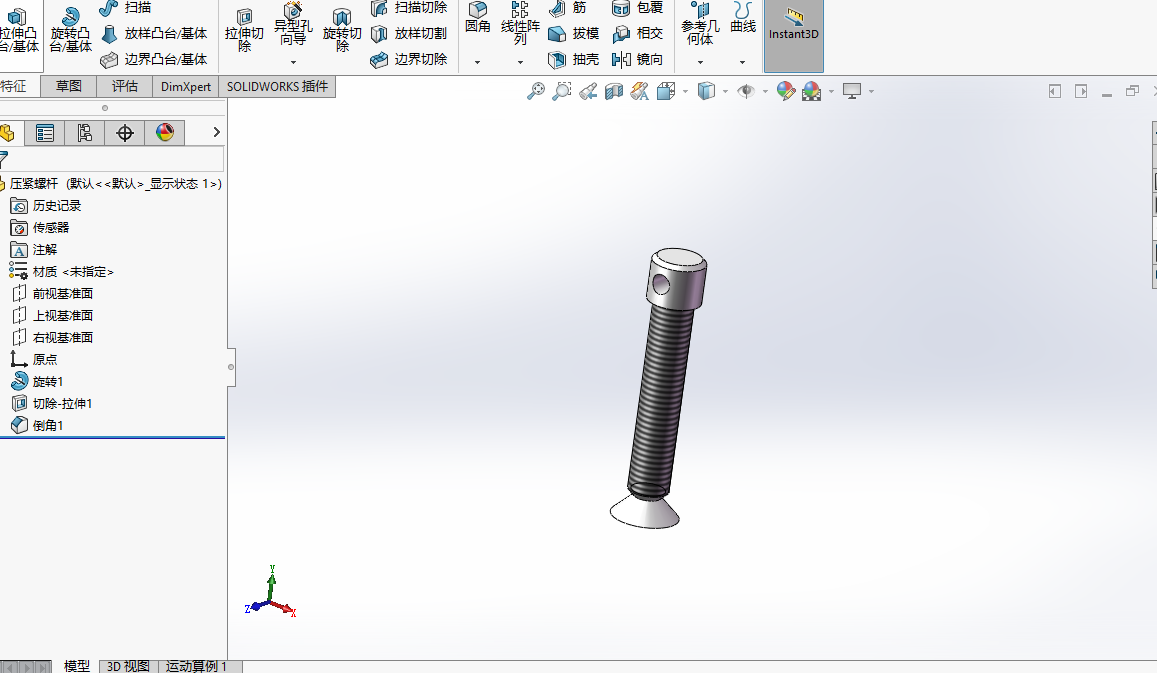Screen dimensions: 1157x673
Task: Click the Section View icon
Action: 614,91
